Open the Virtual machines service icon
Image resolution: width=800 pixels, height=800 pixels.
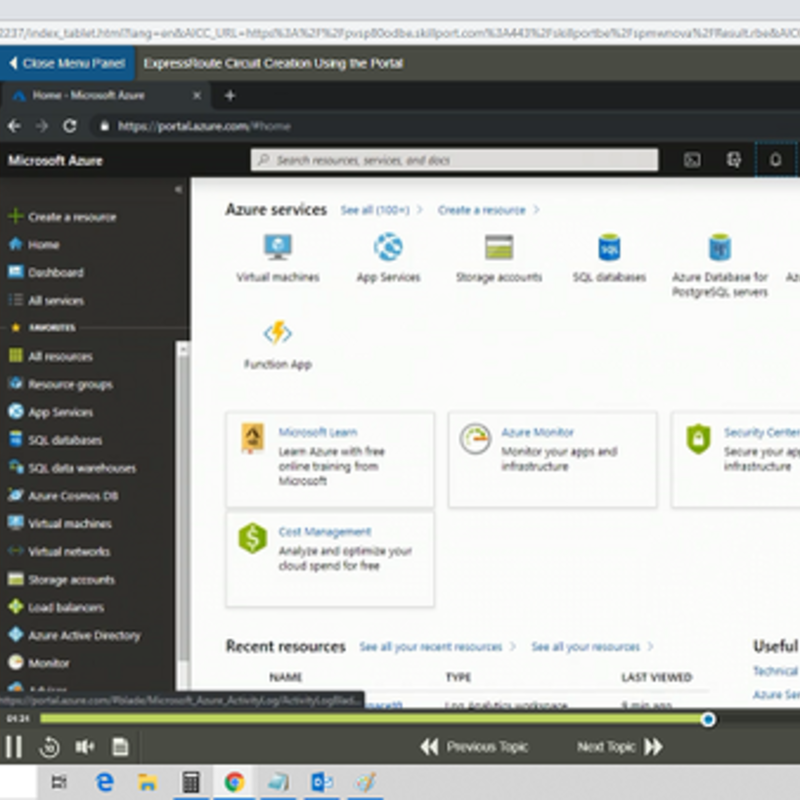click(278, 247)
